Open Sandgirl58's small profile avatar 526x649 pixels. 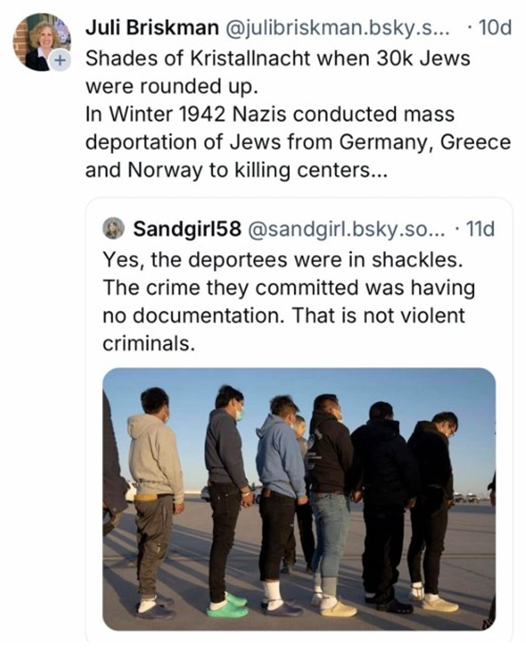113,228
